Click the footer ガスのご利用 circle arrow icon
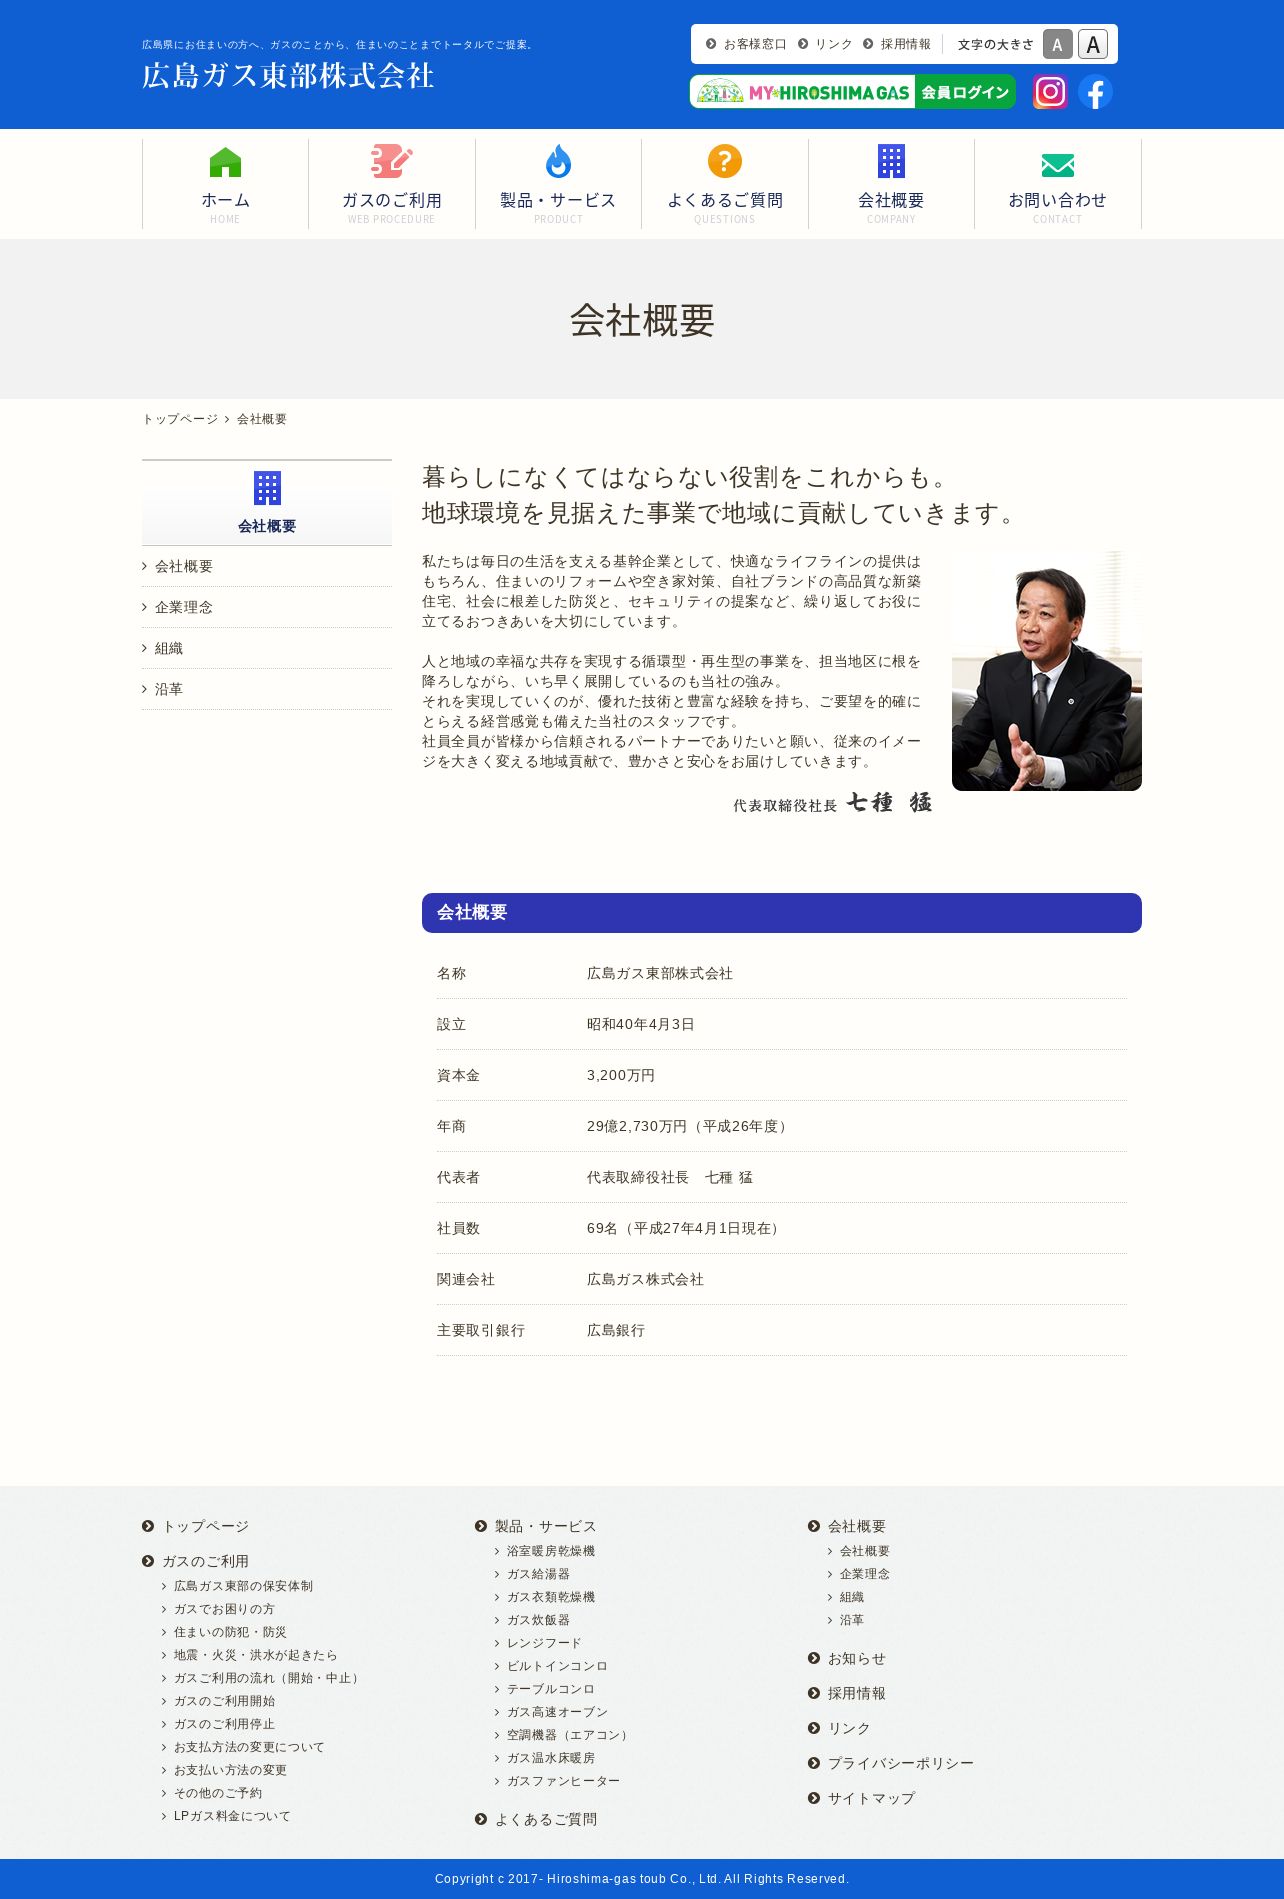The image size is (1284, 1899). [148, 1561]
